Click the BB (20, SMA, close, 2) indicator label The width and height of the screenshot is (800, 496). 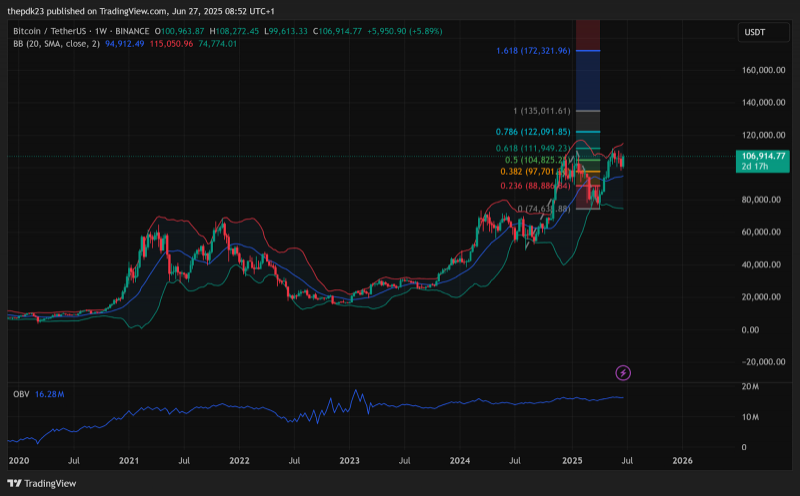click(x=57, y=44)
